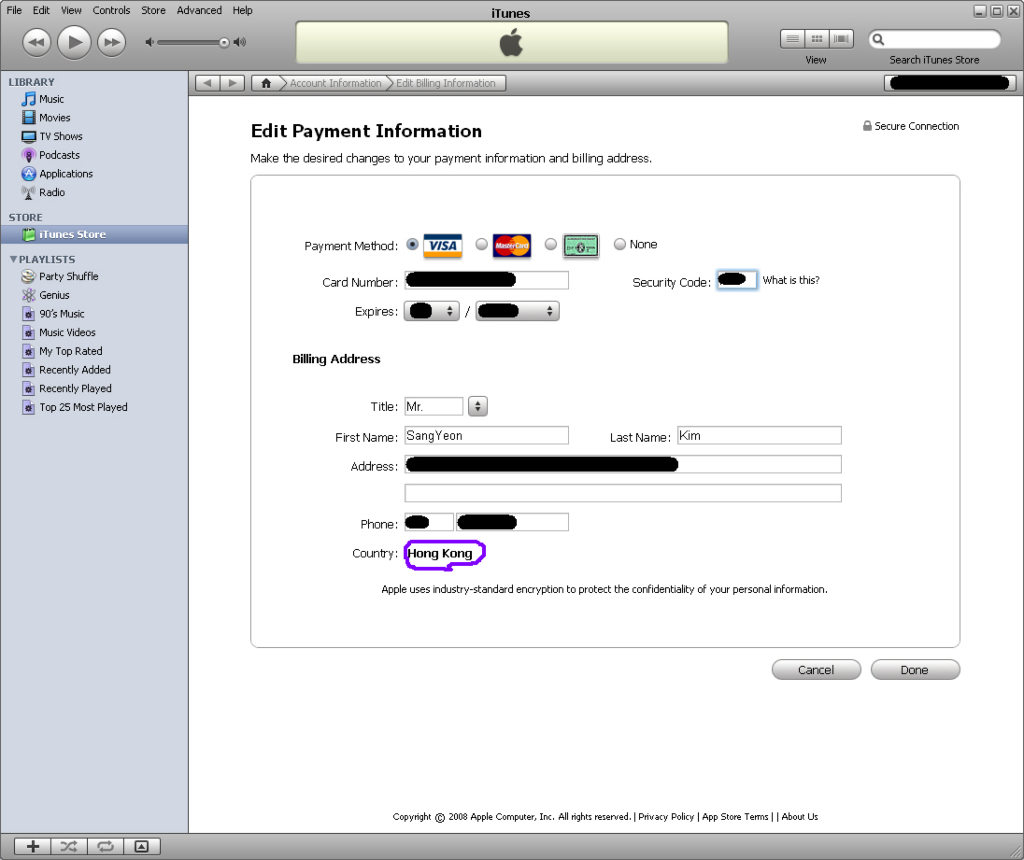Open the Edit menu
The image size is (1024, 860).
pyautogui.click(x=41, y=10)
